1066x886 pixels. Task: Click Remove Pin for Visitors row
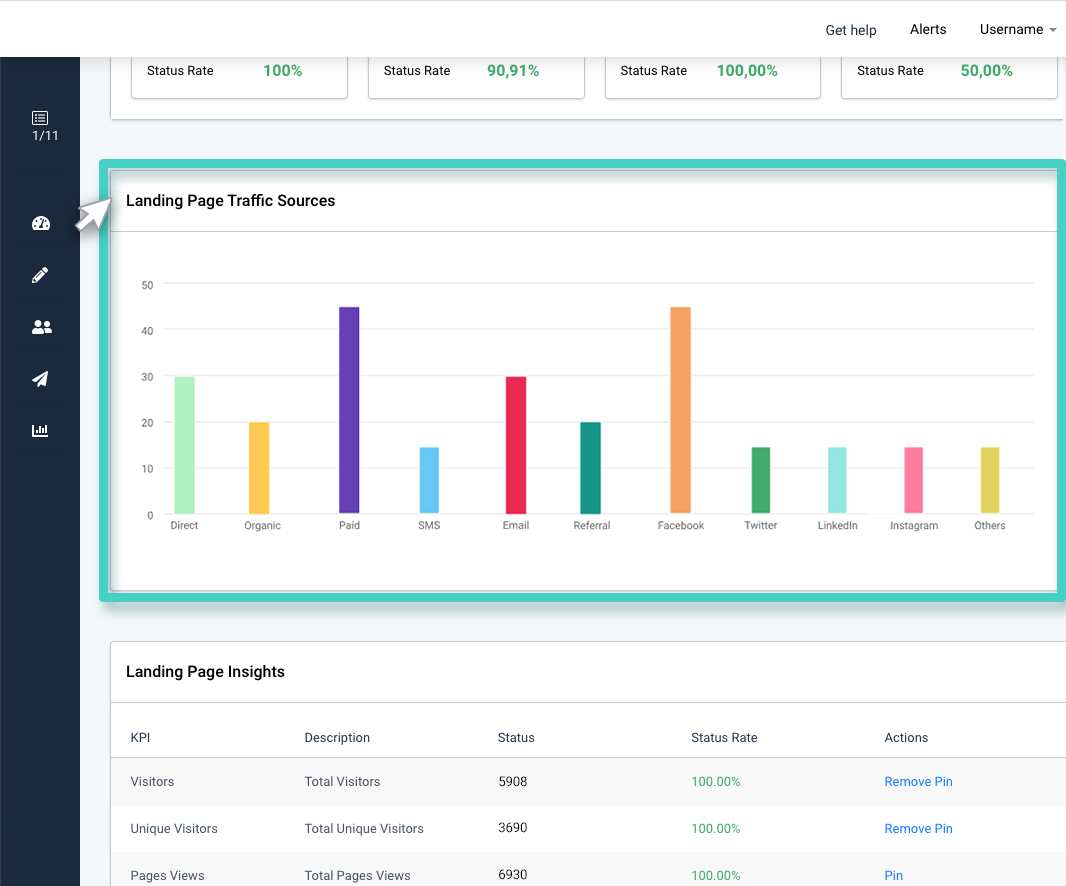pyautogui.click(x=918, y=781)
